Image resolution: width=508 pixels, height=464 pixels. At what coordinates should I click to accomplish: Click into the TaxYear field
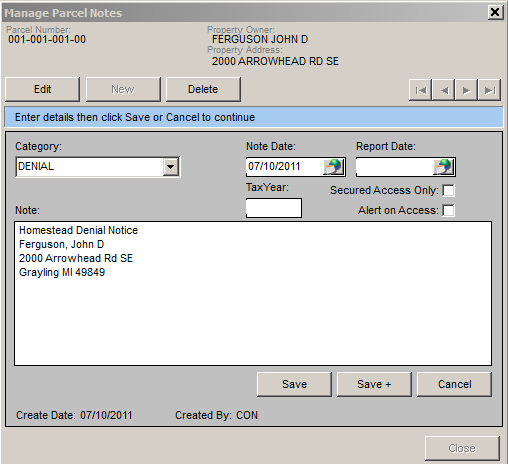click(x=274, y=208)
